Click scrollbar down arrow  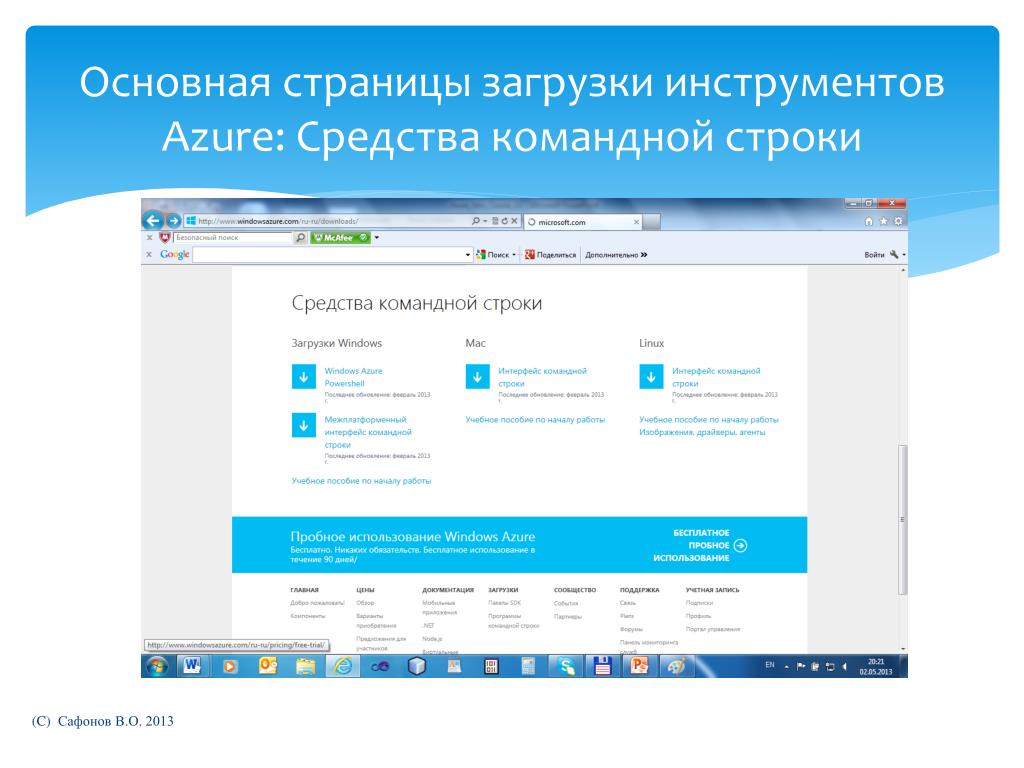pyautogui.click(x=903, y=649)
